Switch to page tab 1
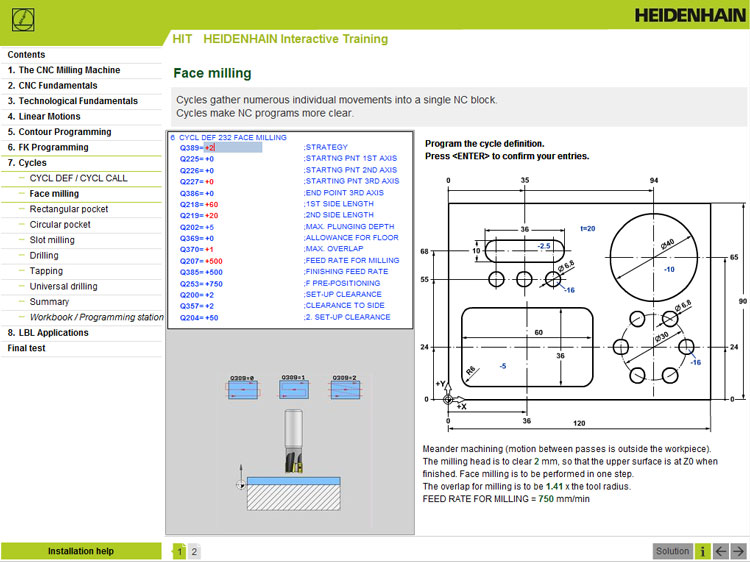 click(x=179, y=551)
